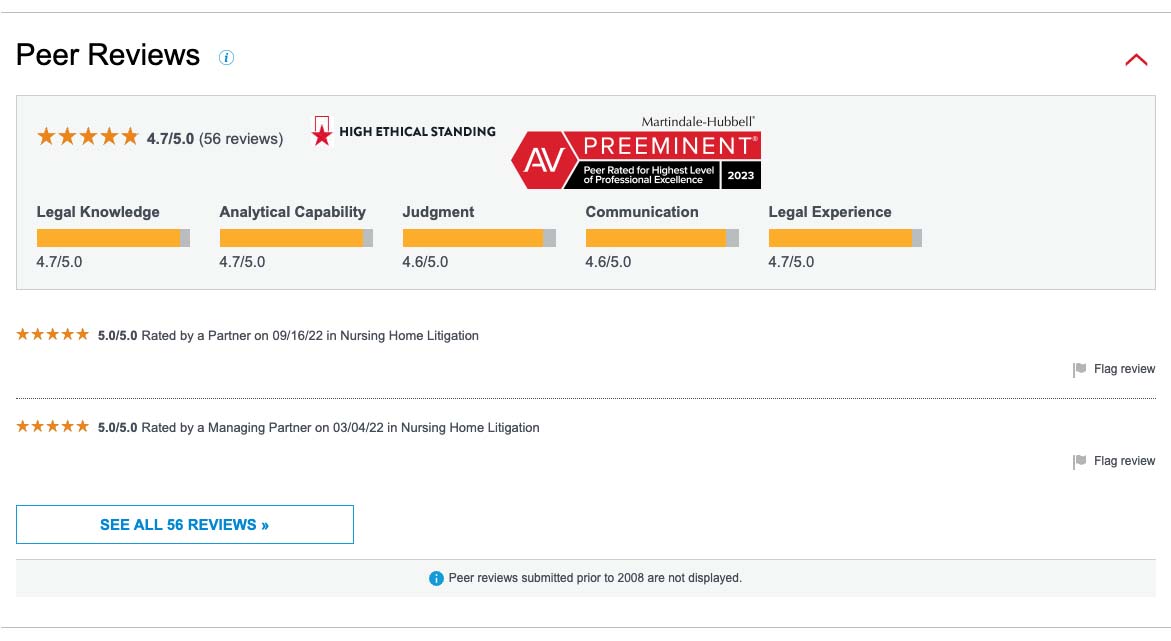Screen dimensions: 1171x641
Task: Flag the 03/04/22 Managing Partner review
Action: click(1113, 461)
